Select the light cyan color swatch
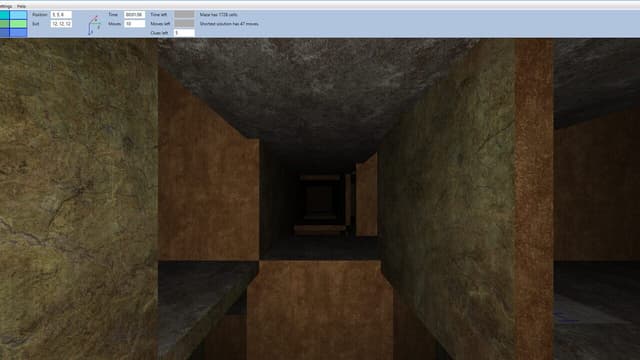 (18, 15)
